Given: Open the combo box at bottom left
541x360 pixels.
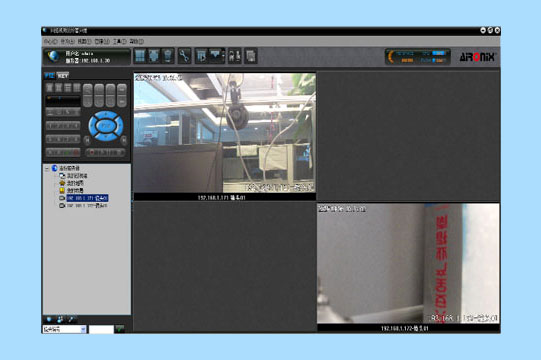Looking at the screenshot, I should click(64, 329).
